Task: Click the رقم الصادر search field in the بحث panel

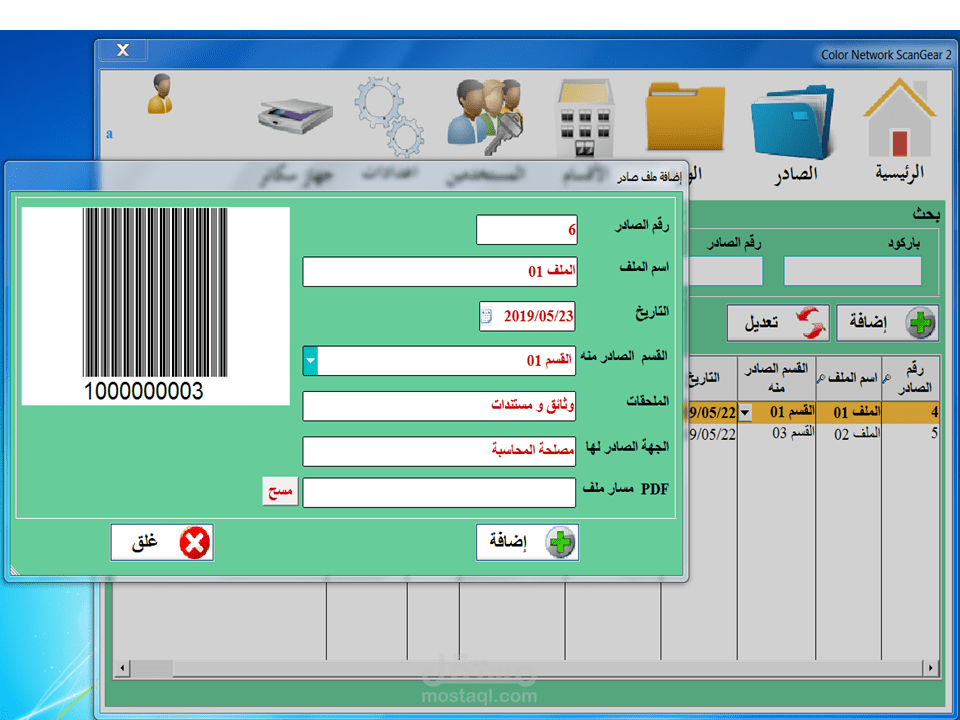Action: [726, 271]
